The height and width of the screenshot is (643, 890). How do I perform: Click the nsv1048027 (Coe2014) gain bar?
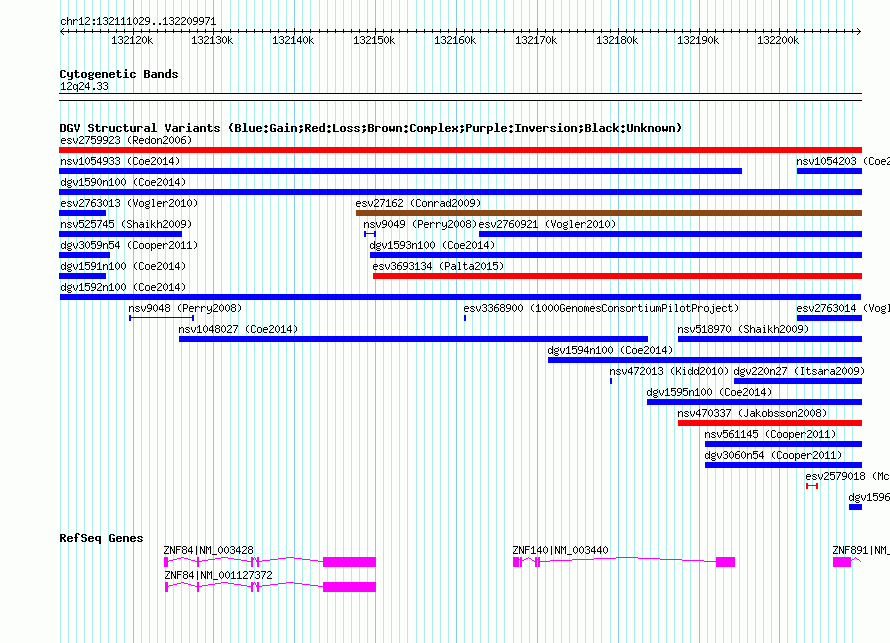[413, 339]
